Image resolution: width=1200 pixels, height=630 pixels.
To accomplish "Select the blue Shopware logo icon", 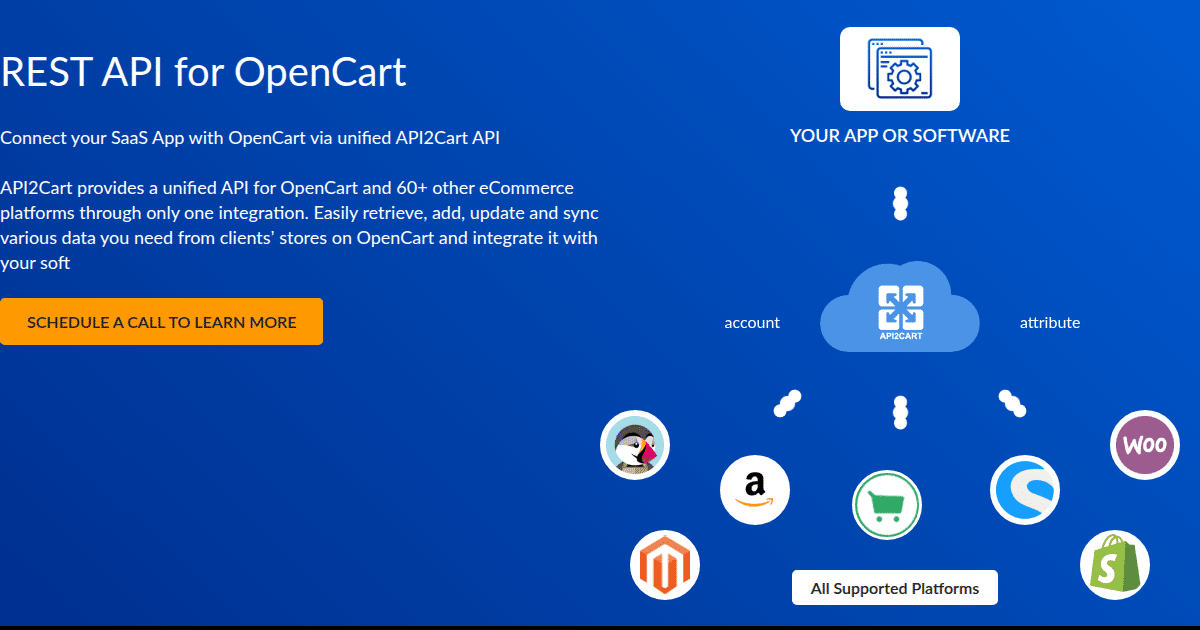I will coord(1025,490).
